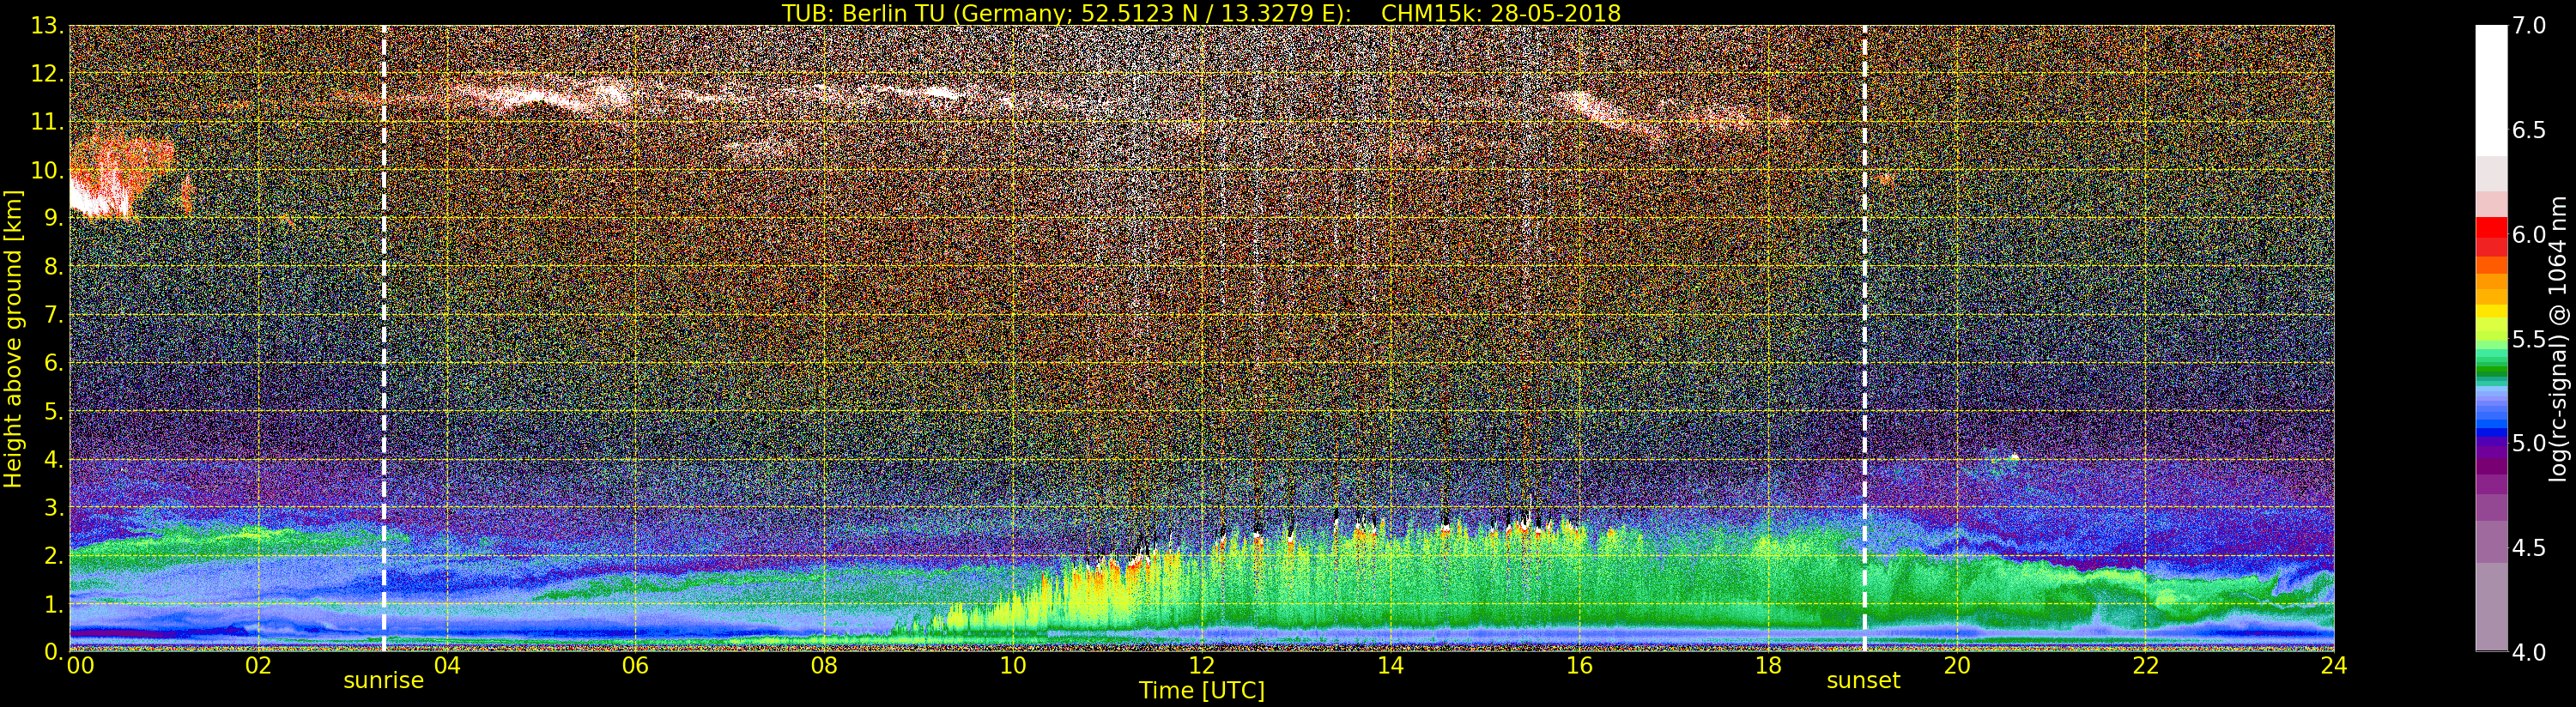2576x707 pixels.
Task: Click the '06' tick on the time axis
Action: point(636,665)
